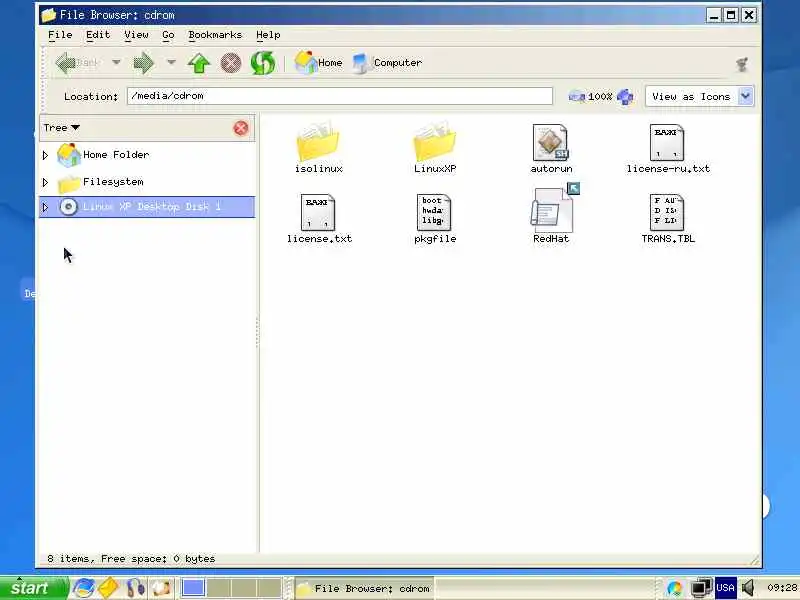Open the Bookmarks menu
800x600 pixels.
pyautogui.click(x=215, y=35)
